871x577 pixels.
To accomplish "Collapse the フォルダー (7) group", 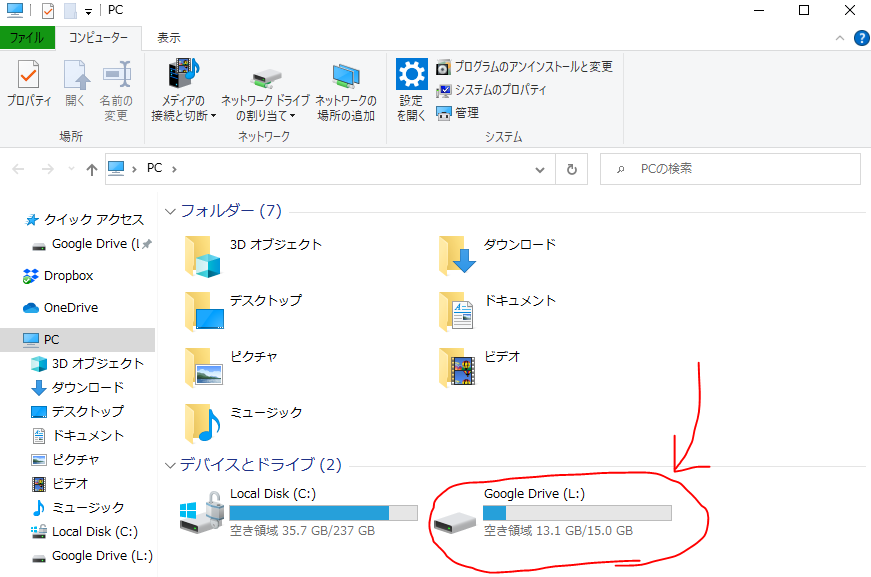I will point(171,212).
